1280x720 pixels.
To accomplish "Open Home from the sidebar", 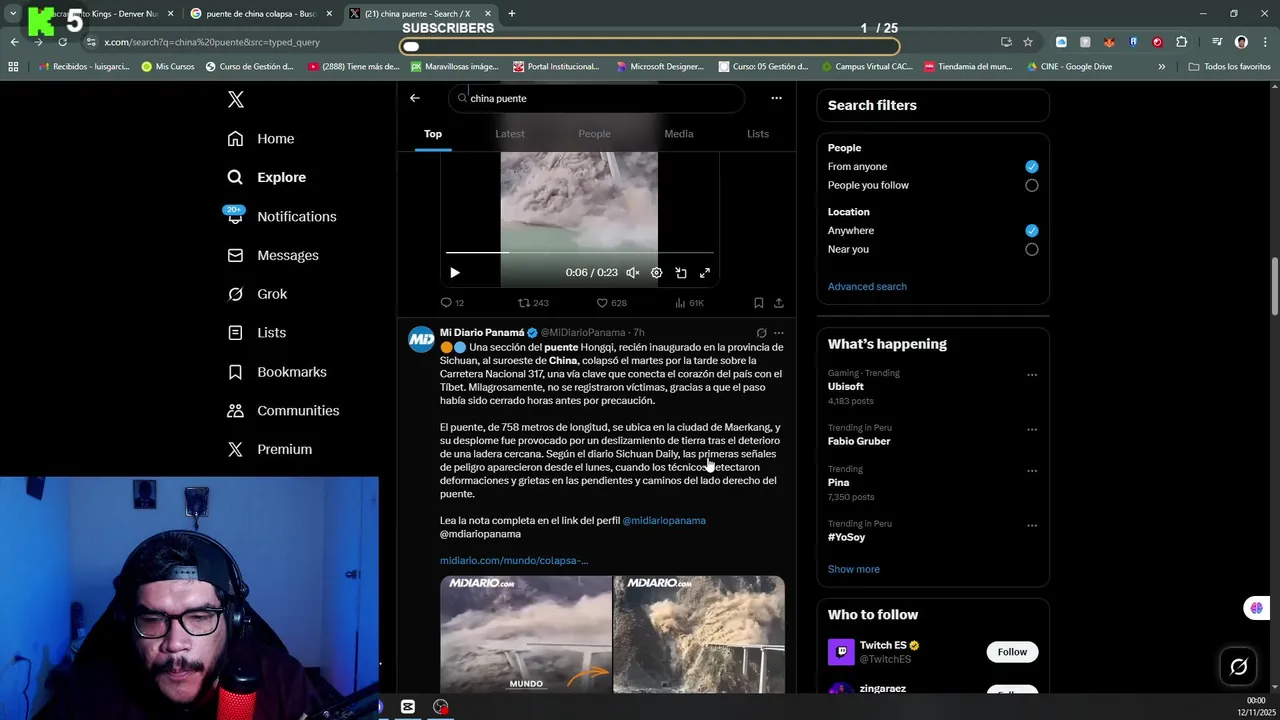I will coord(260,139).
